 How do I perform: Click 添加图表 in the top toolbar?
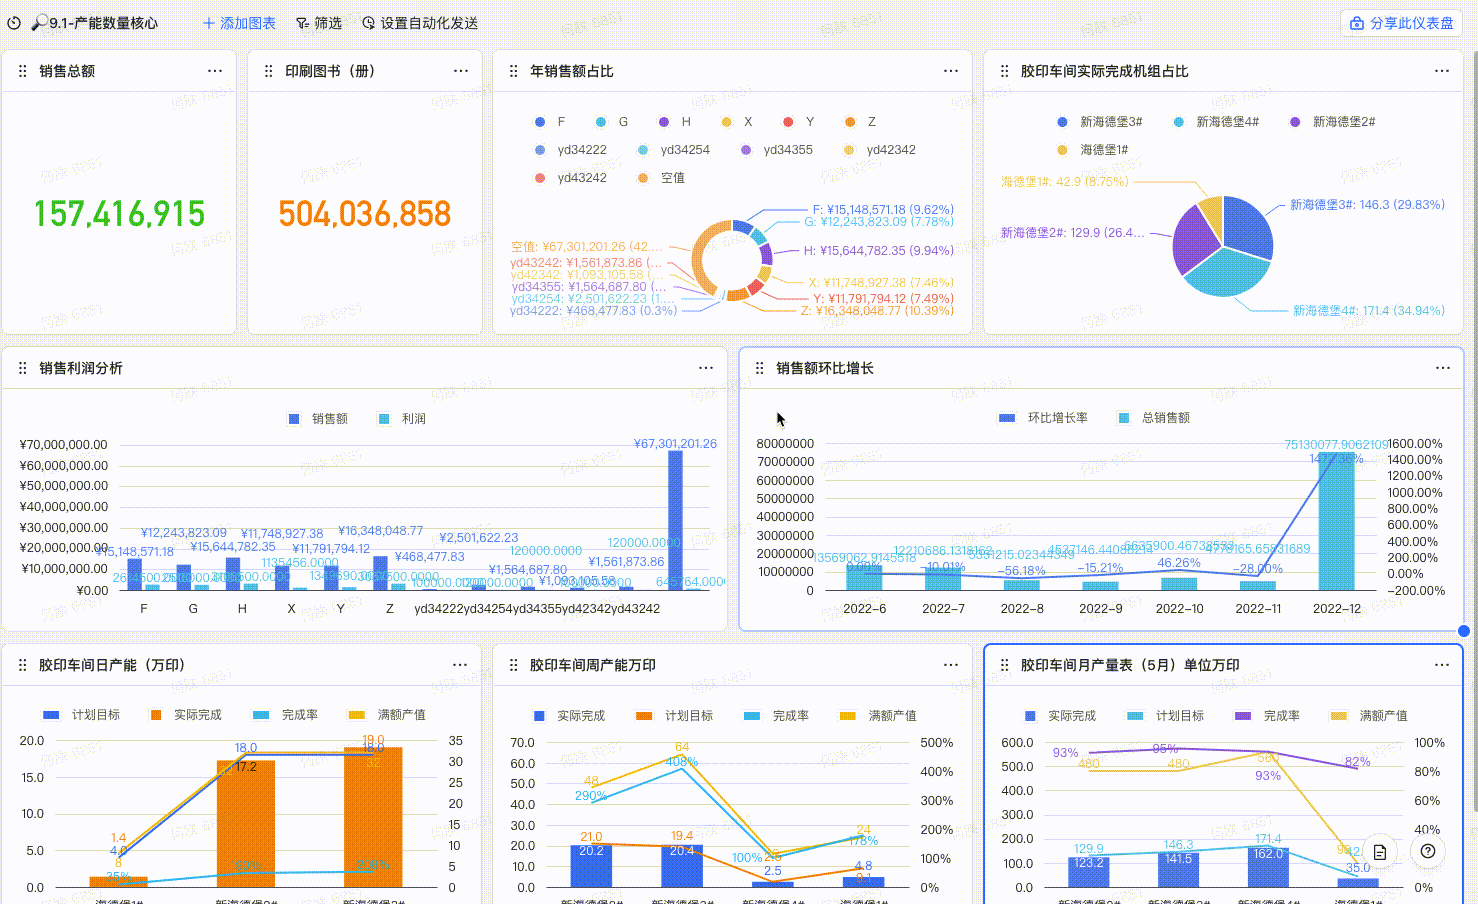pyautogui.click(x=239, y=23)
